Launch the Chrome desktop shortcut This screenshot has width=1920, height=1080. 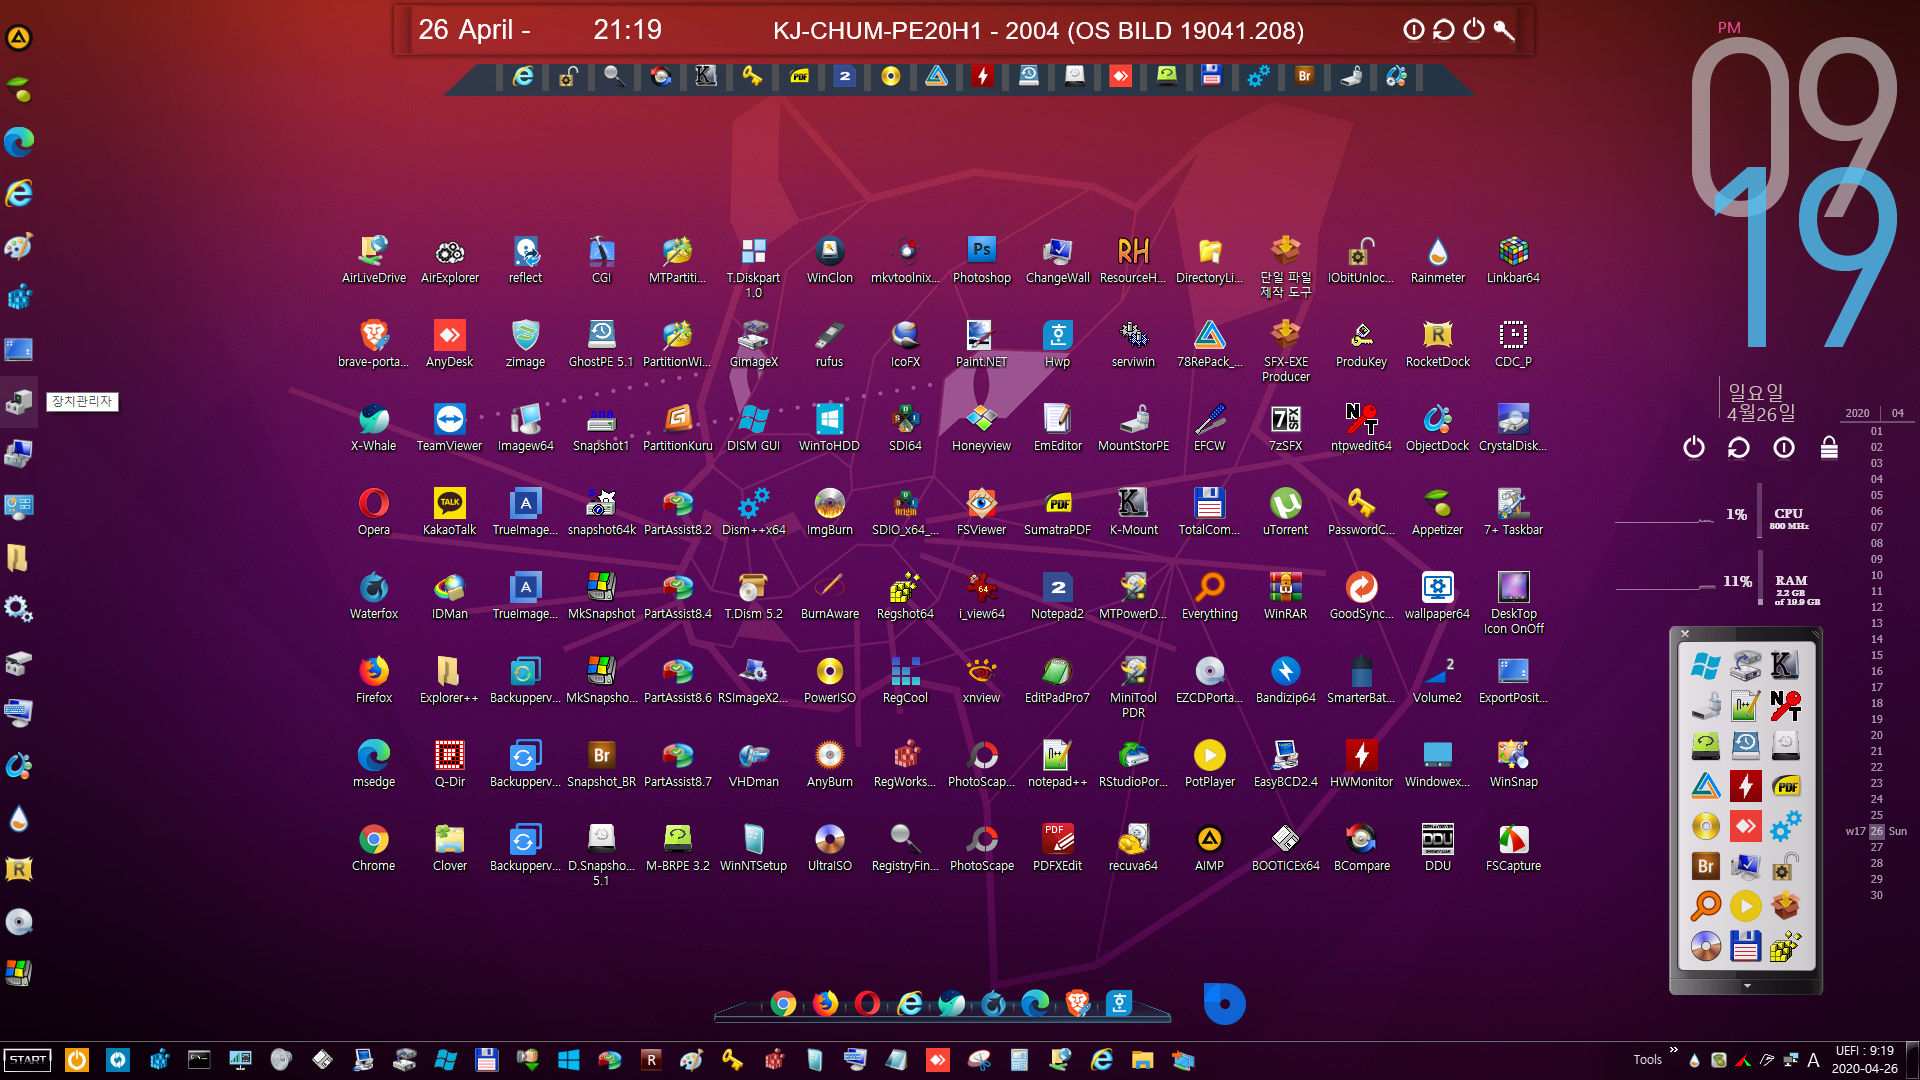click(x=373, y=849)
